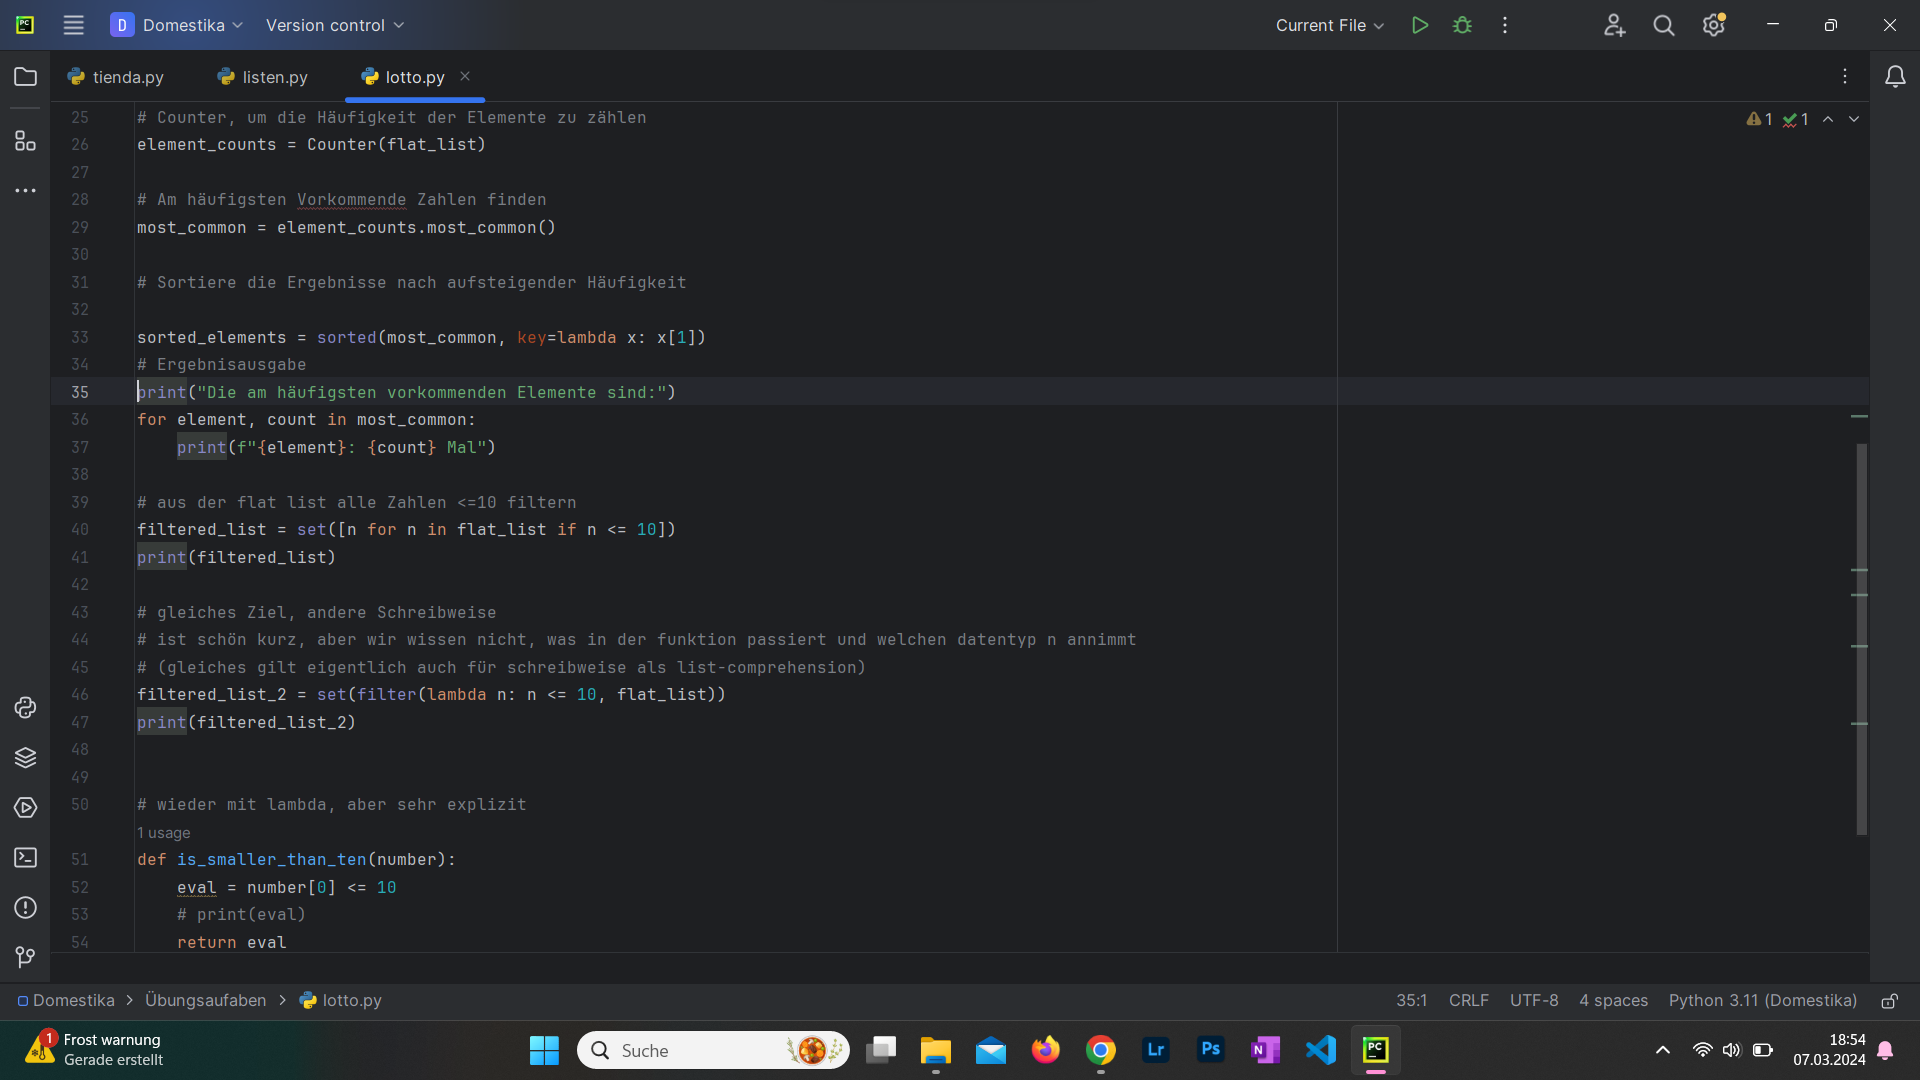The height and width of the screenshot is (1080, 1920).
Task: Open the Current File run configuration dropdown
Action: [1330, 25]
